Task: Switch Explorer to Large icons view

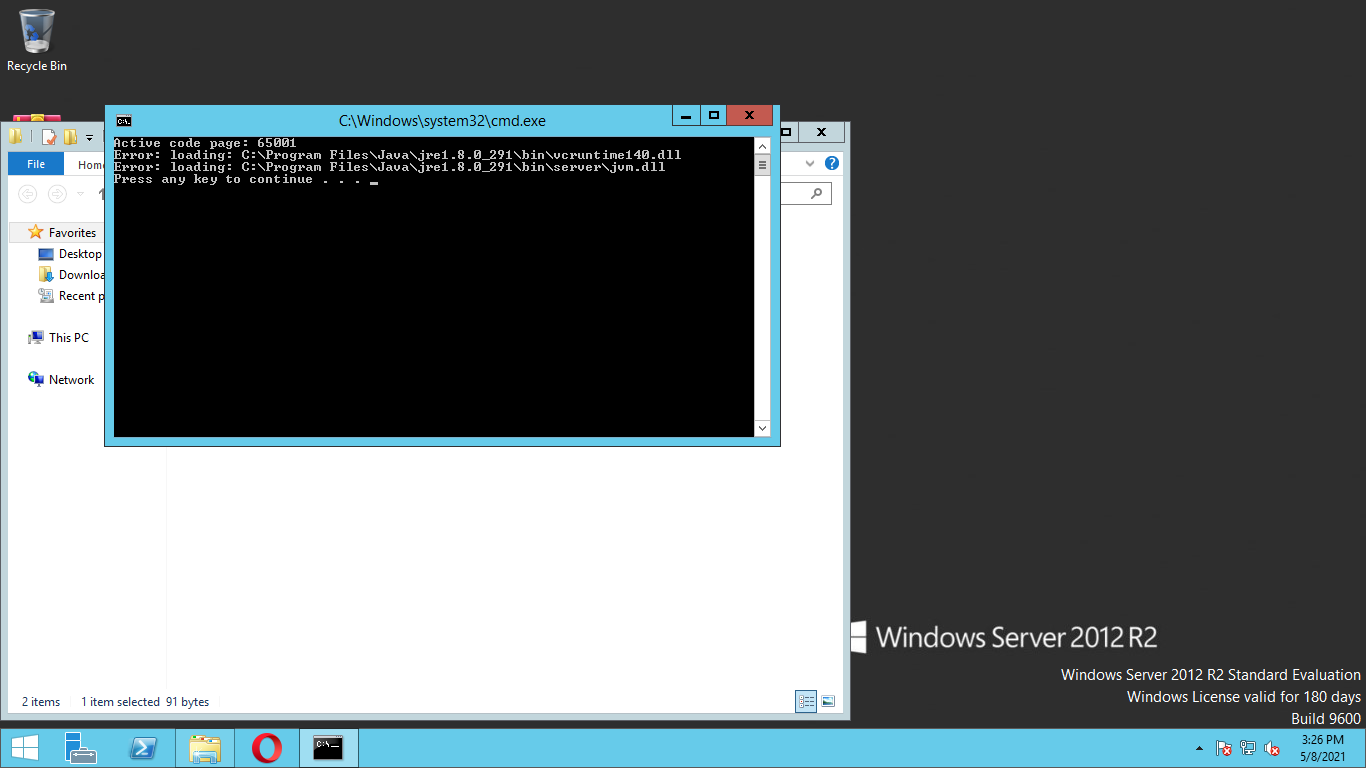Action: 828,702
